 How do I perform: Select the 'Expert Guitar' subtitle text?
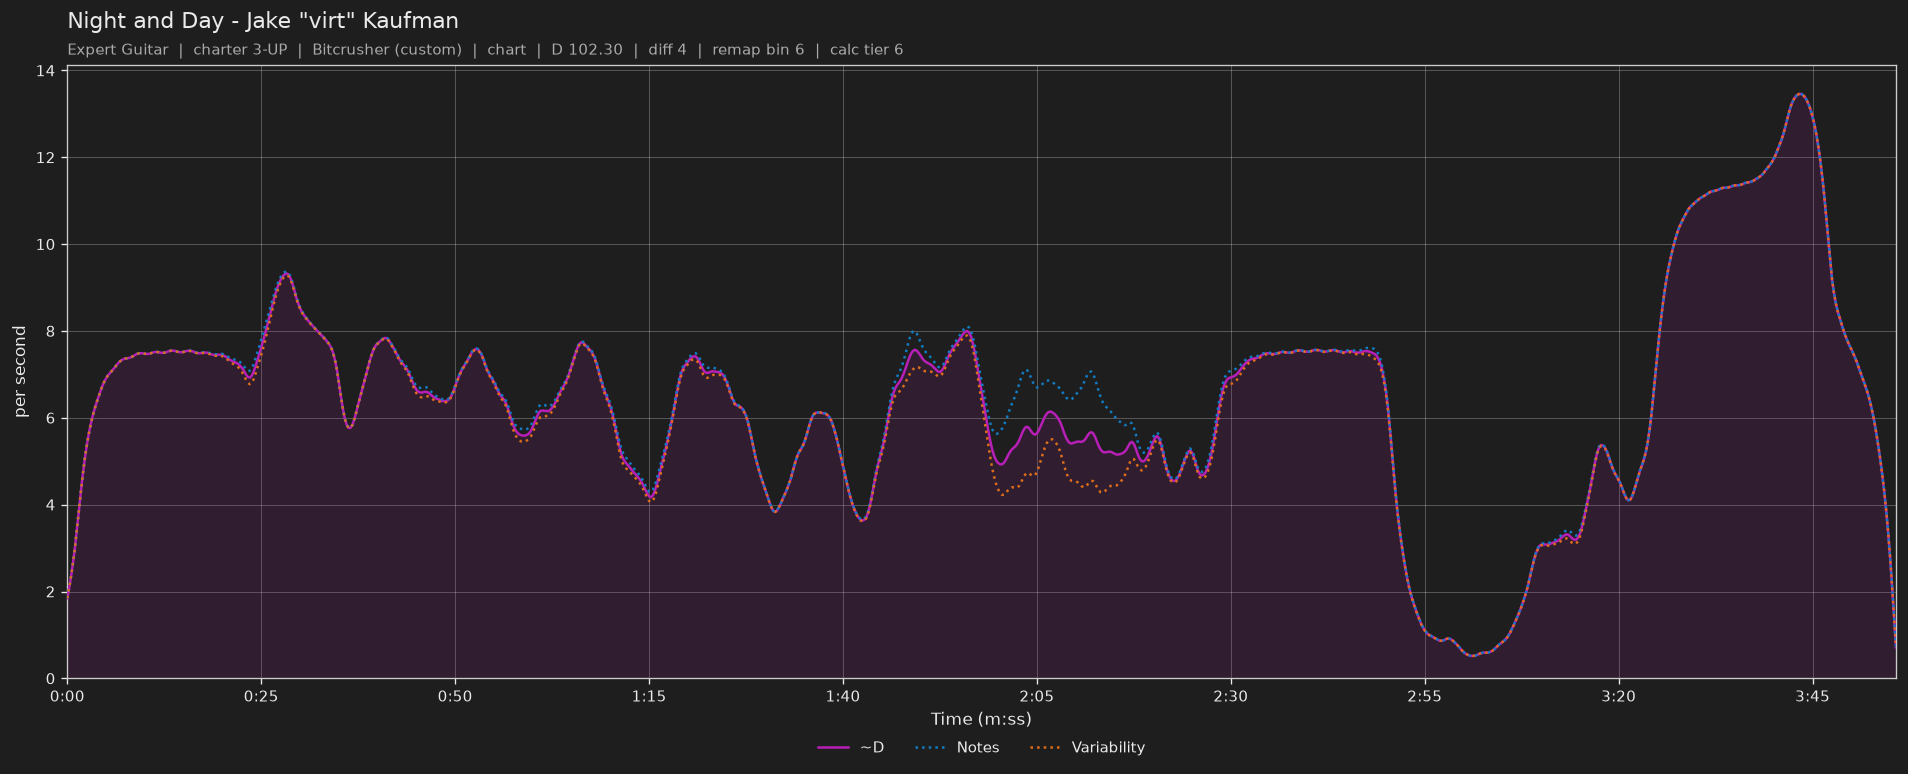118,49
